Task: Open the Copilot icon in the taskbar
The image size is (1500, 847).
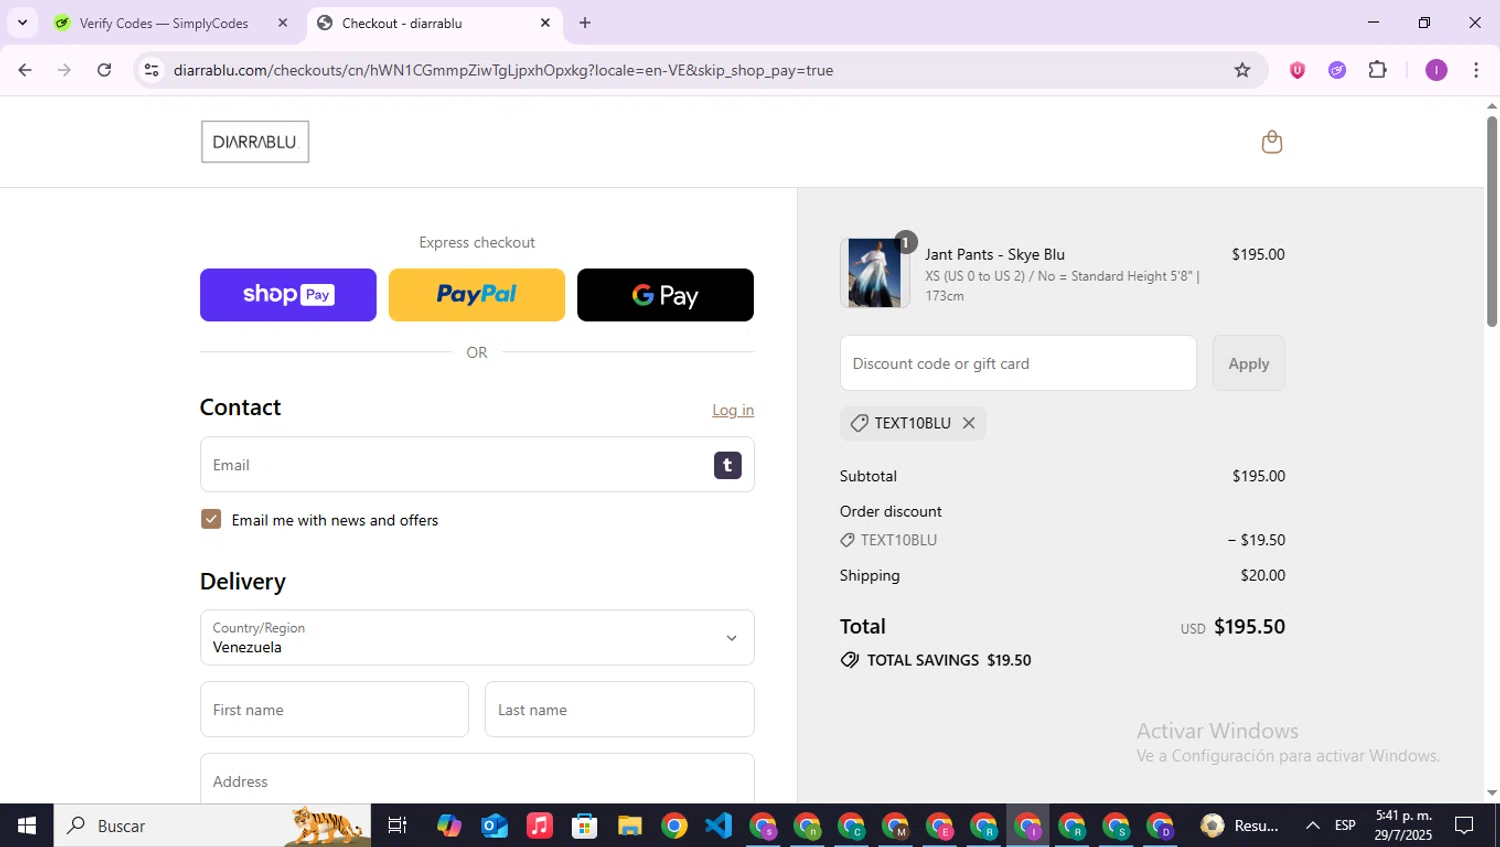Action: click(449, 826)
